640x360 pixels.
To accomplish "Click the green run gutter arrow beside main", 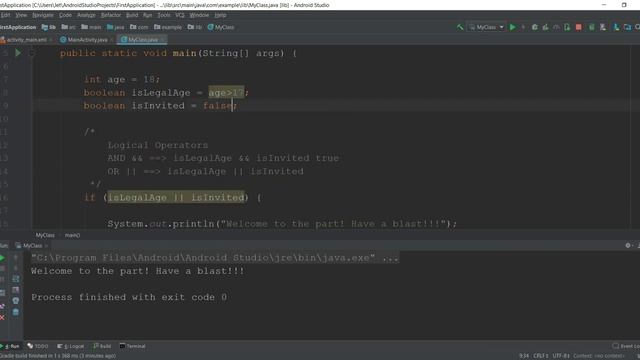I will (18, 53).
